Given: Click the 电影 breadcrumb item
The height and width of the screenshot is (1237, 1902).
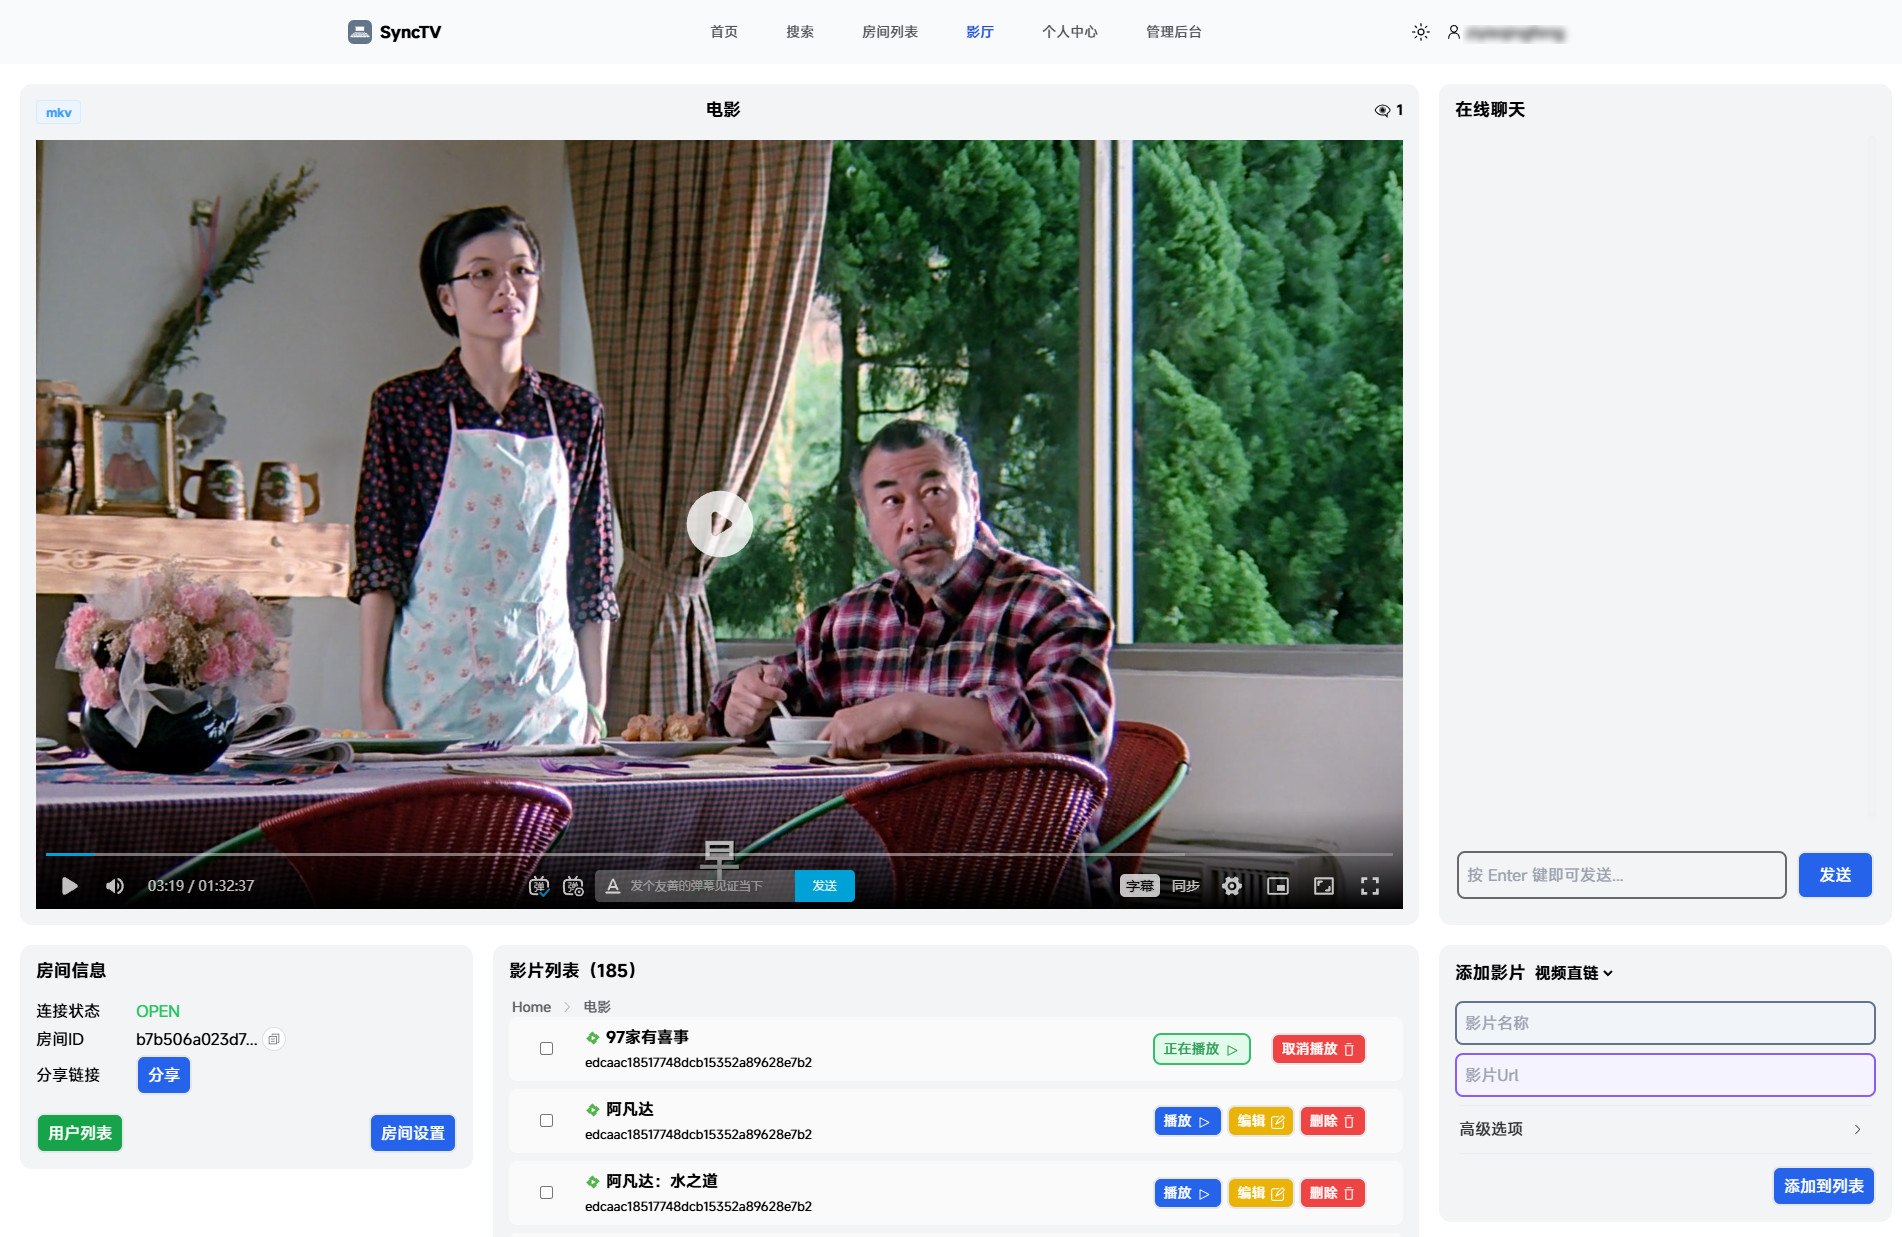Looking at the screenshot, I should click(597, 1007).
